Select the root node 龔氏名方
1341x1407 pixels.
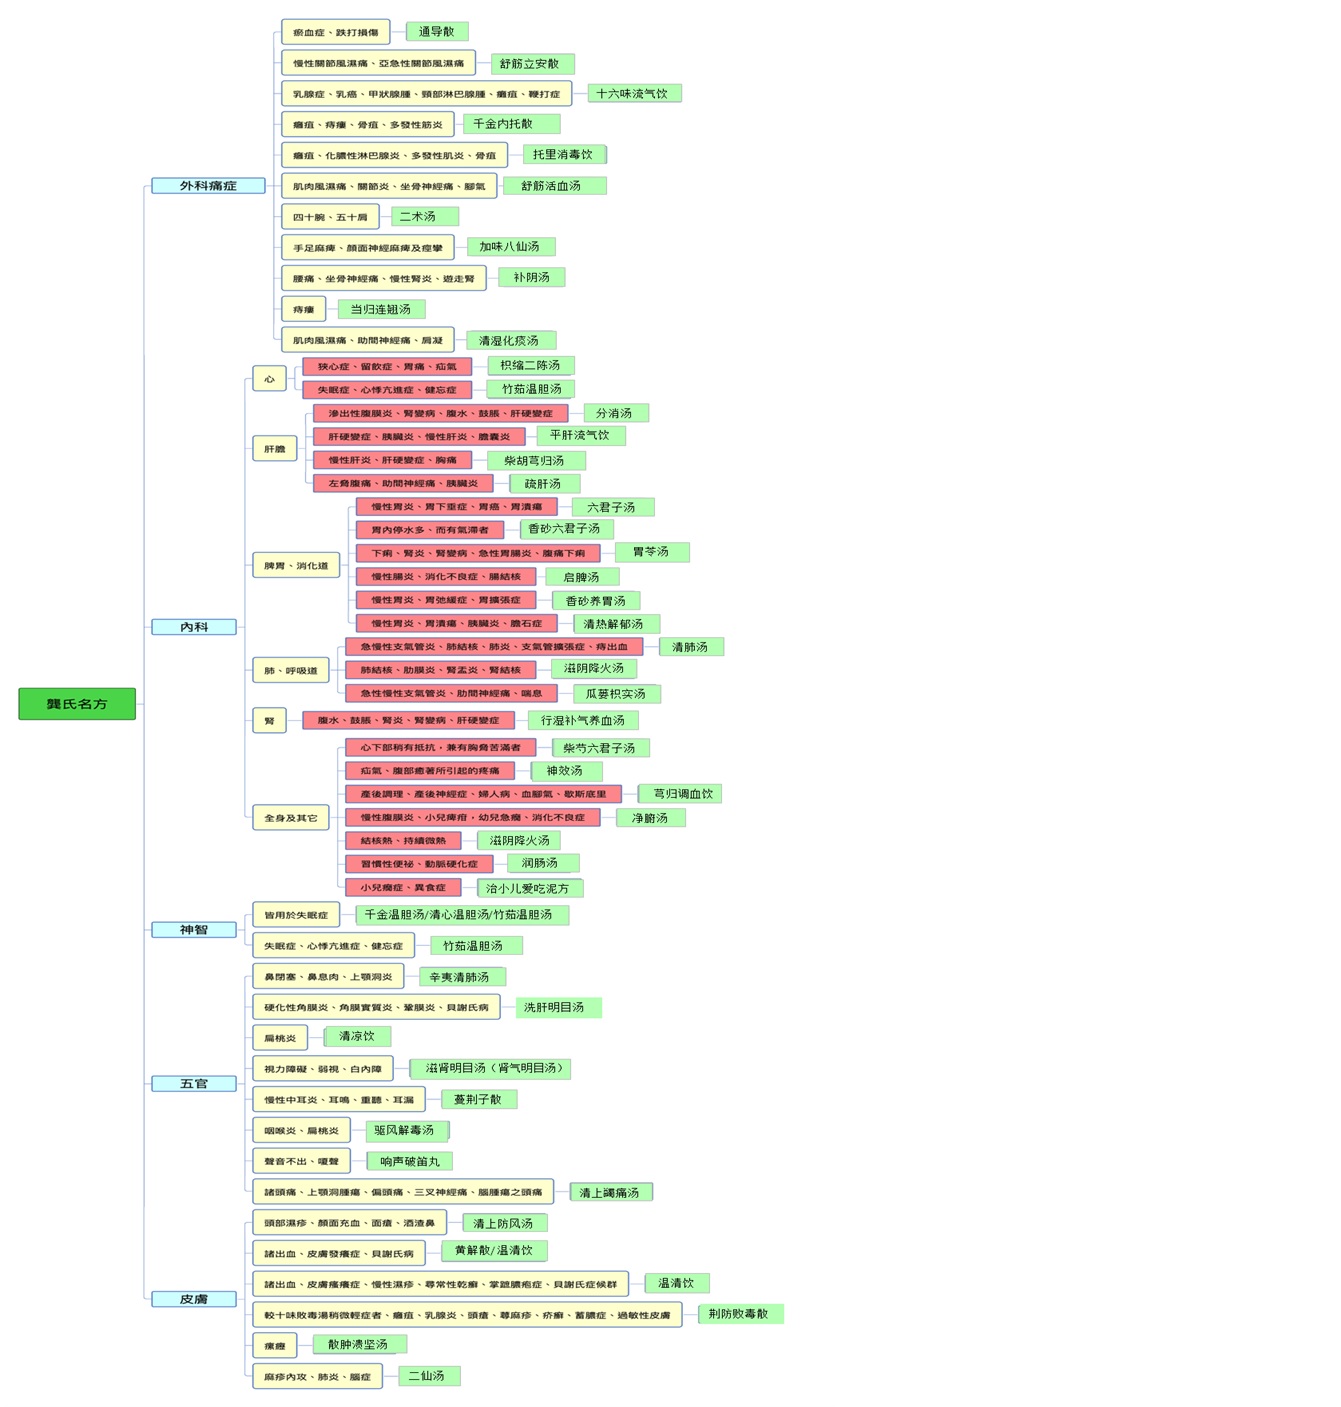(77, 704)
